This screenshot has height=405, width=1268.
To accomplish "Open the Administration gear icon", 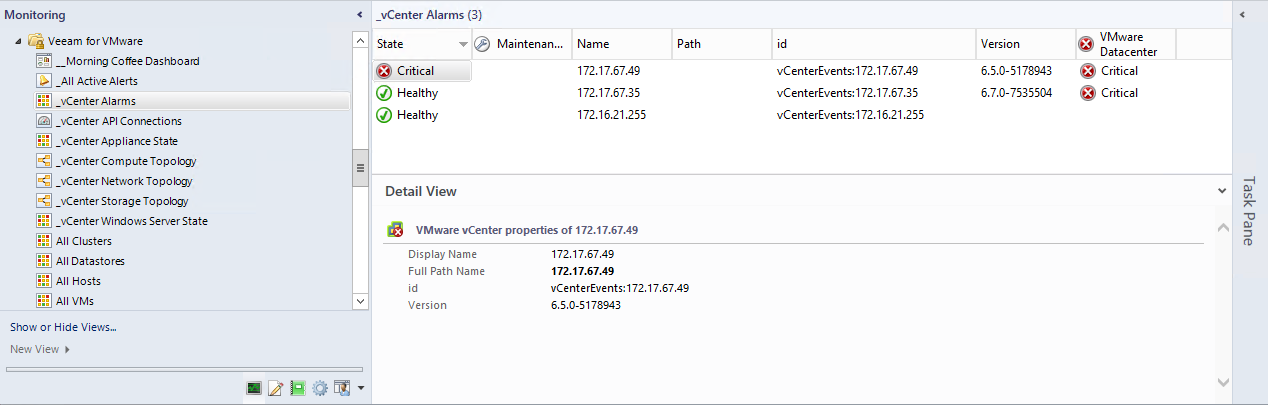I will point(320,388).
